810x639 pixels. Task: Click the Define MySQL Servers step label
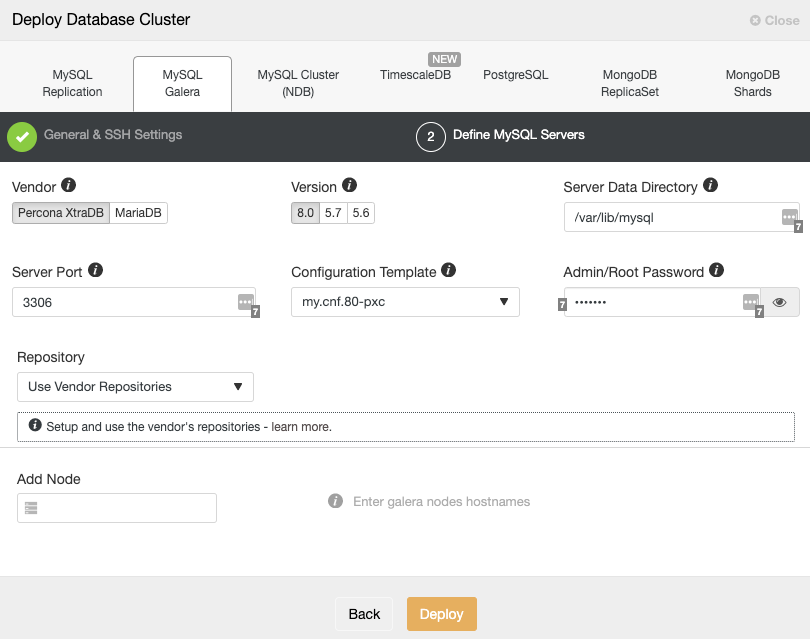click(519, 135)
